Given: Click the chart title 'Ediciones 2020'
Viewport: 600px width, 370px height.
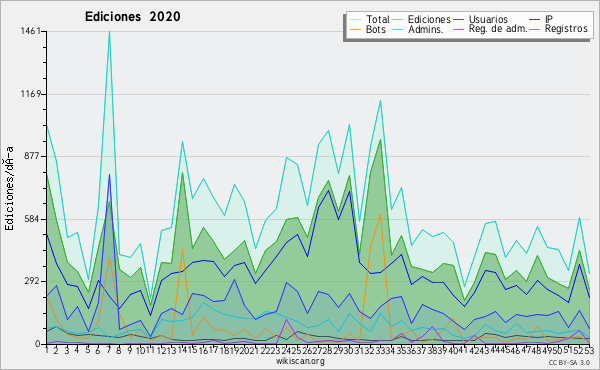Looking at the screenshot, I should pos(132,17).
